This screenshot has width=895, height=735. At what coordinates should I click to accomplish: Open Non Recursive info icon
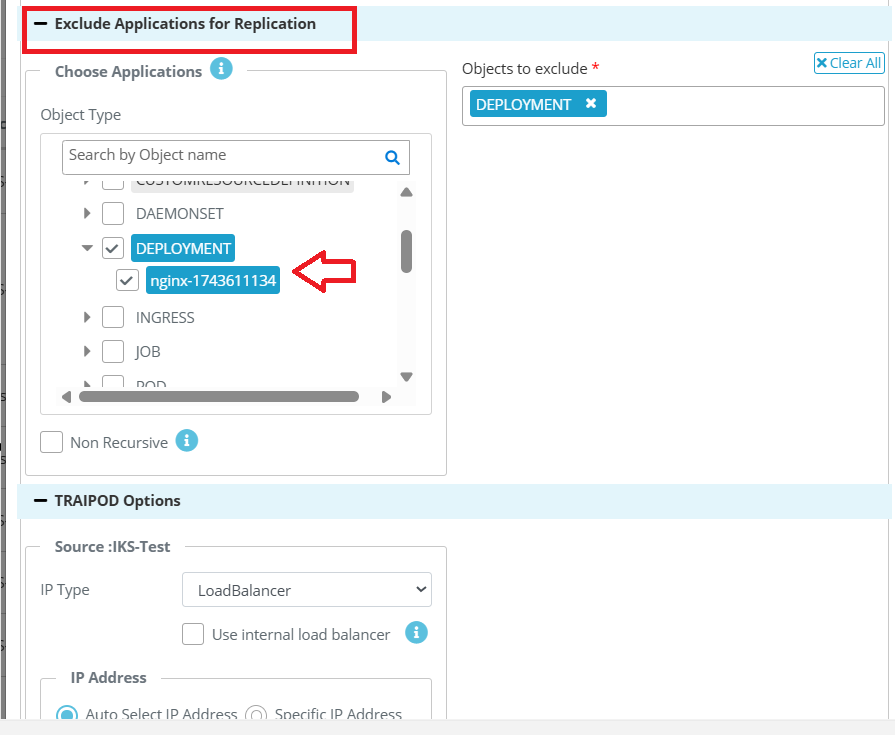[187, 441]
